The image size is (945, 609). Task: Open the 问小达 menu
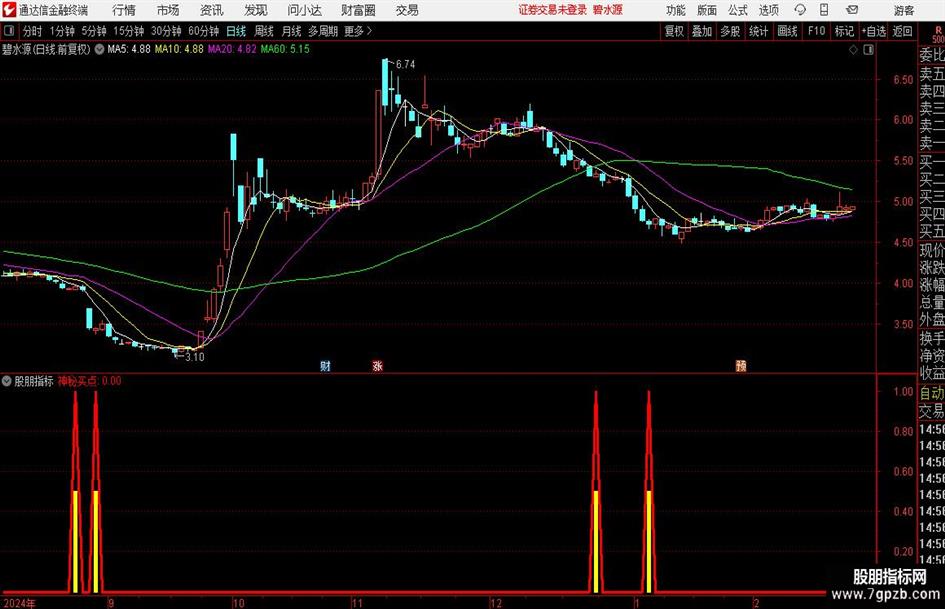[304, 10]
